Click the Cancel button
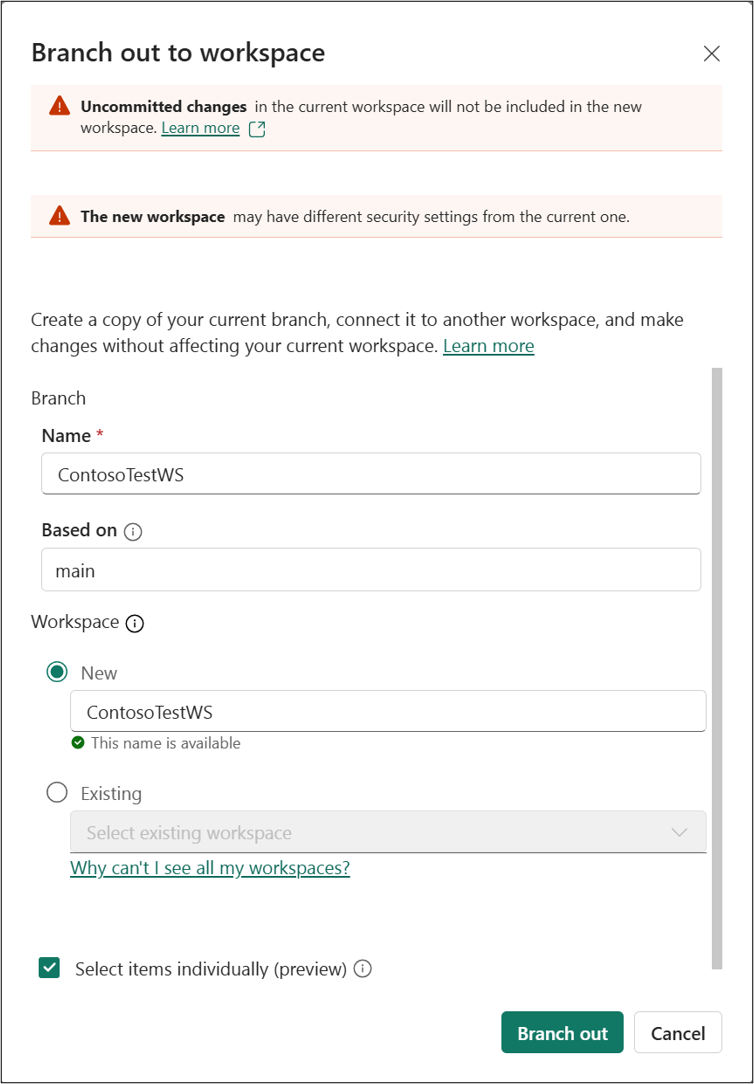This screenshot has height=1084, width=754. [x=678, y=1033]
